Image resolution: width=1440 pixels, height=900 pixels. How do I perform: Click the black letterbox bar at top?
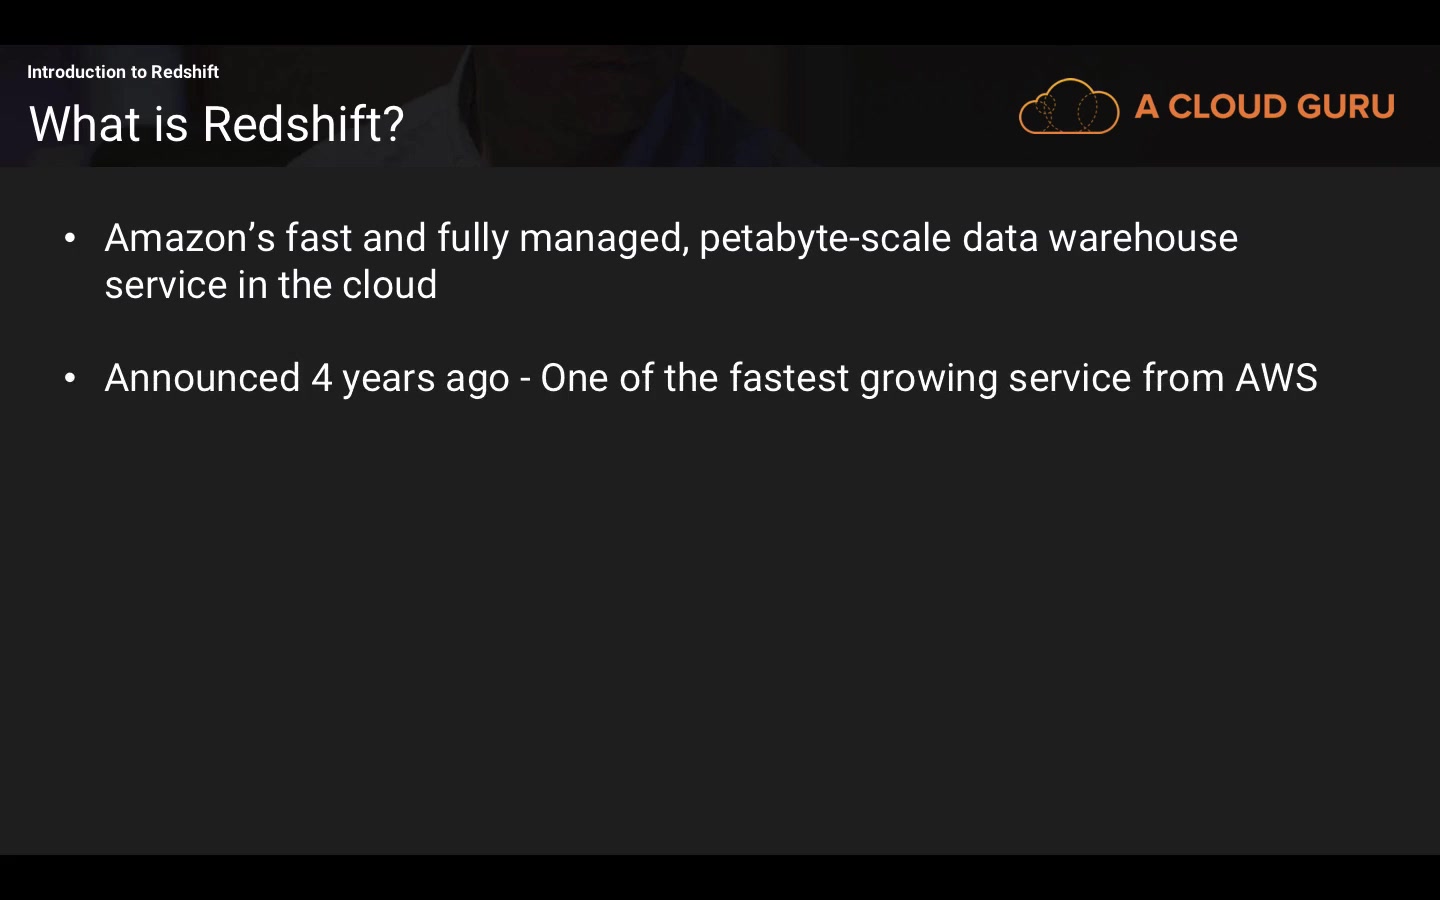pos(720,21)
